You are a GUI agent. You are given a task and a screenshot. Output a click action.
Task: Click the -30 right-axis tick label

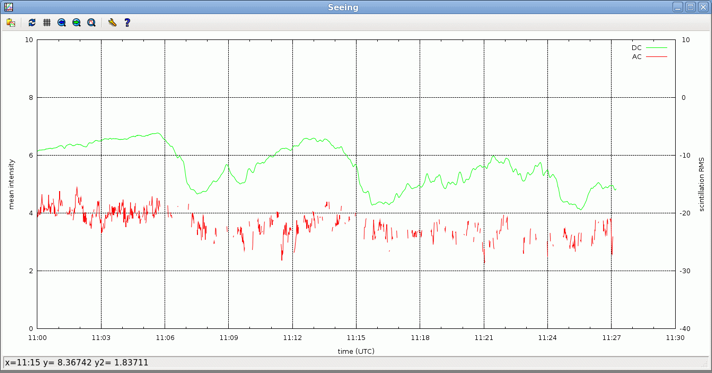point(685,271)
